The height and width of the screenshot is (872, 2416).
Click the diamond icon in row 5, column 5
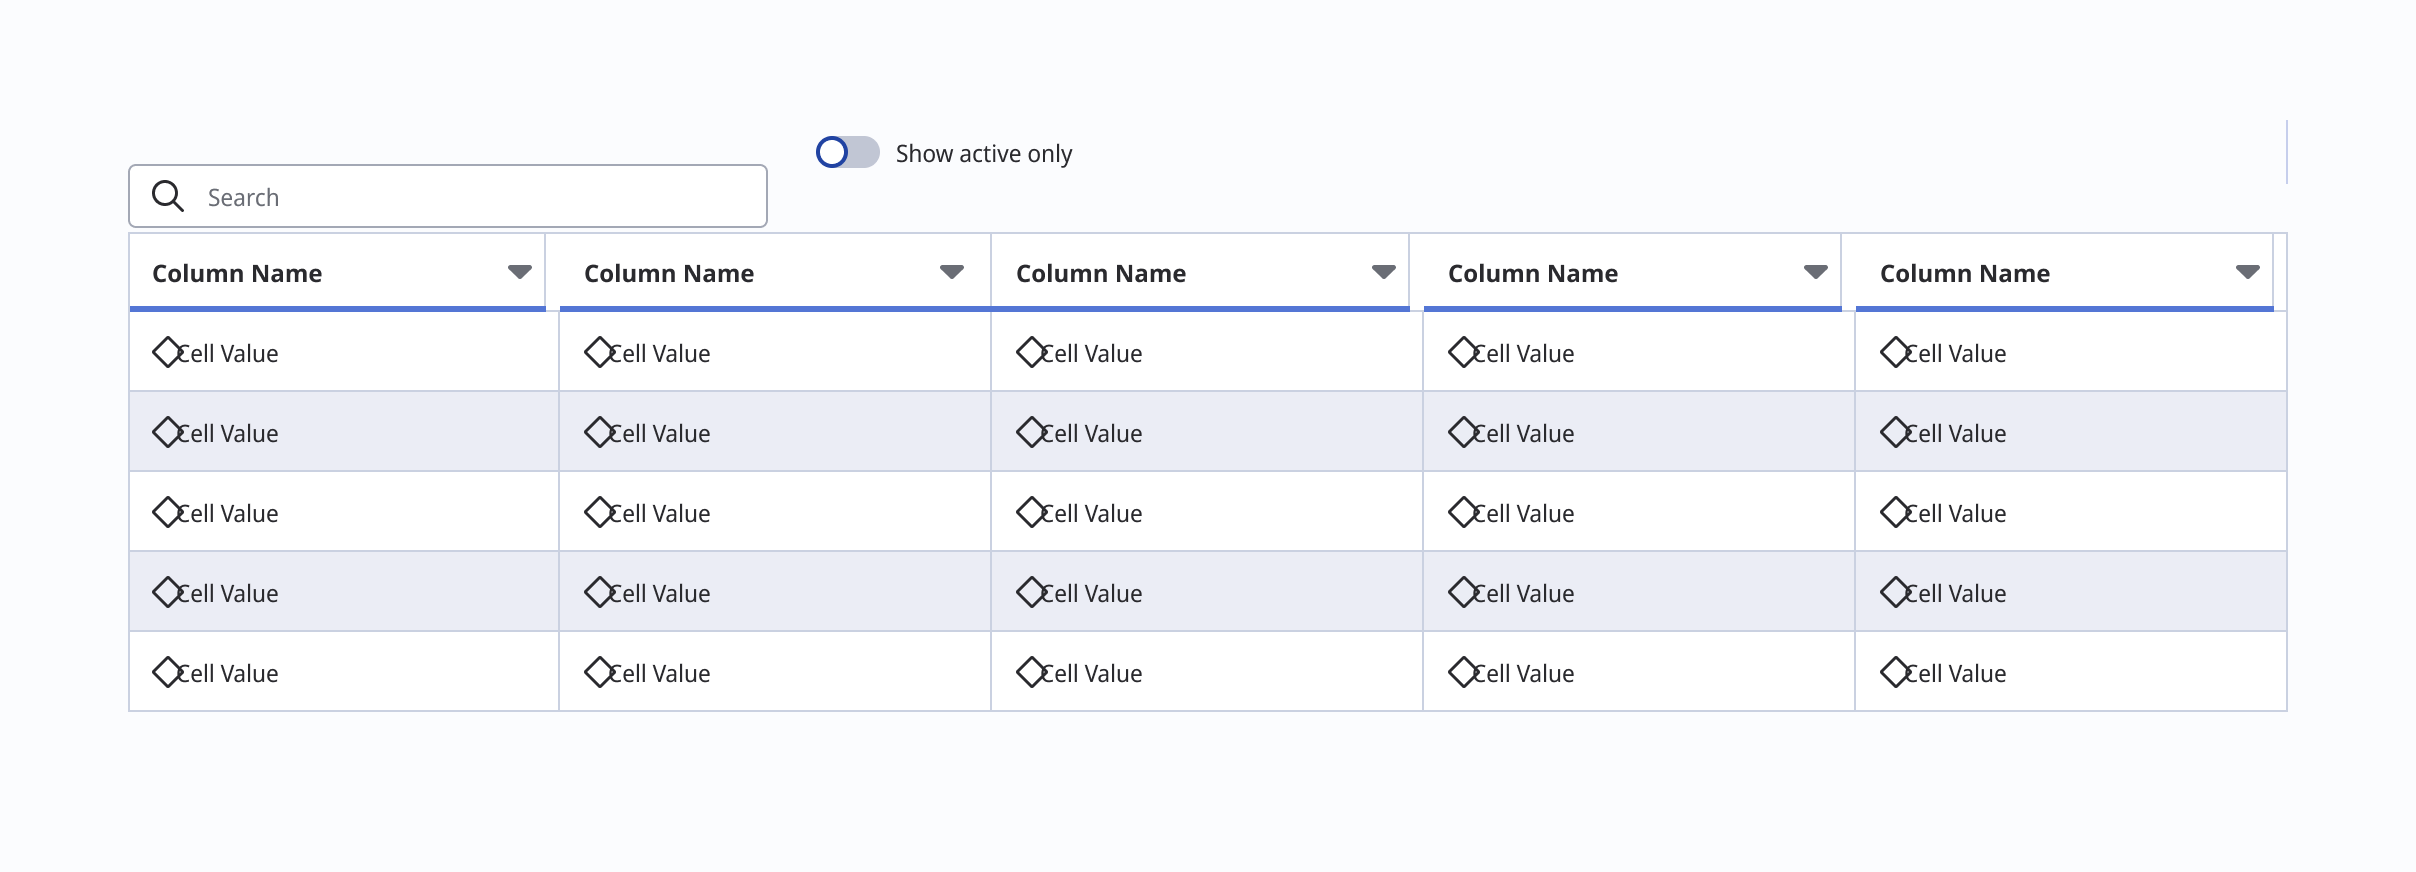[x=1896, y=672]
